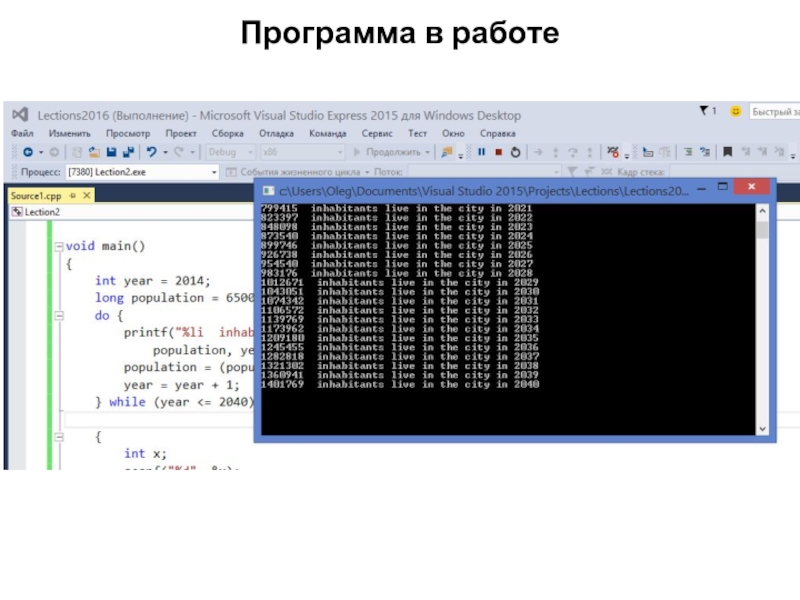Open the Файл menu
Viewport: 800px width, 600px height.
[22, 134]
